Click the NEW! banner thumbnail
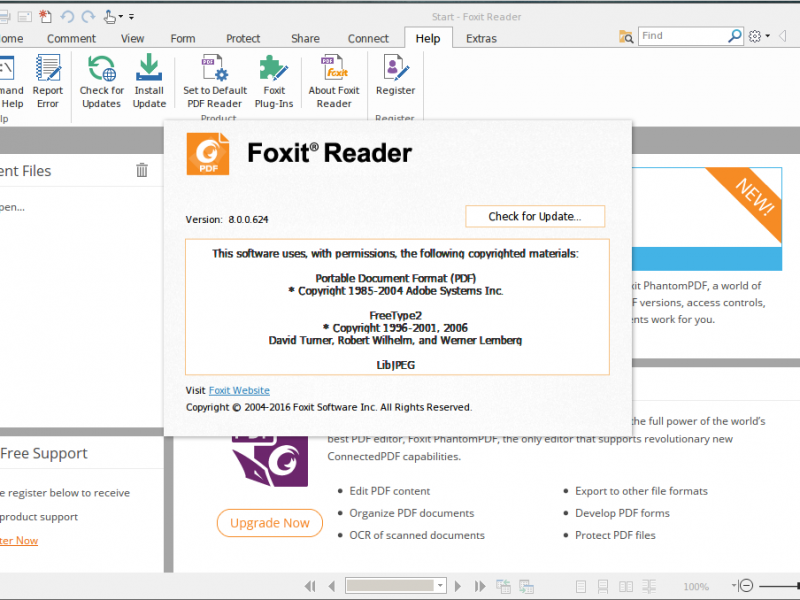Image resolution: width=800 pixels, height=600 pixels. coord(707,218)
